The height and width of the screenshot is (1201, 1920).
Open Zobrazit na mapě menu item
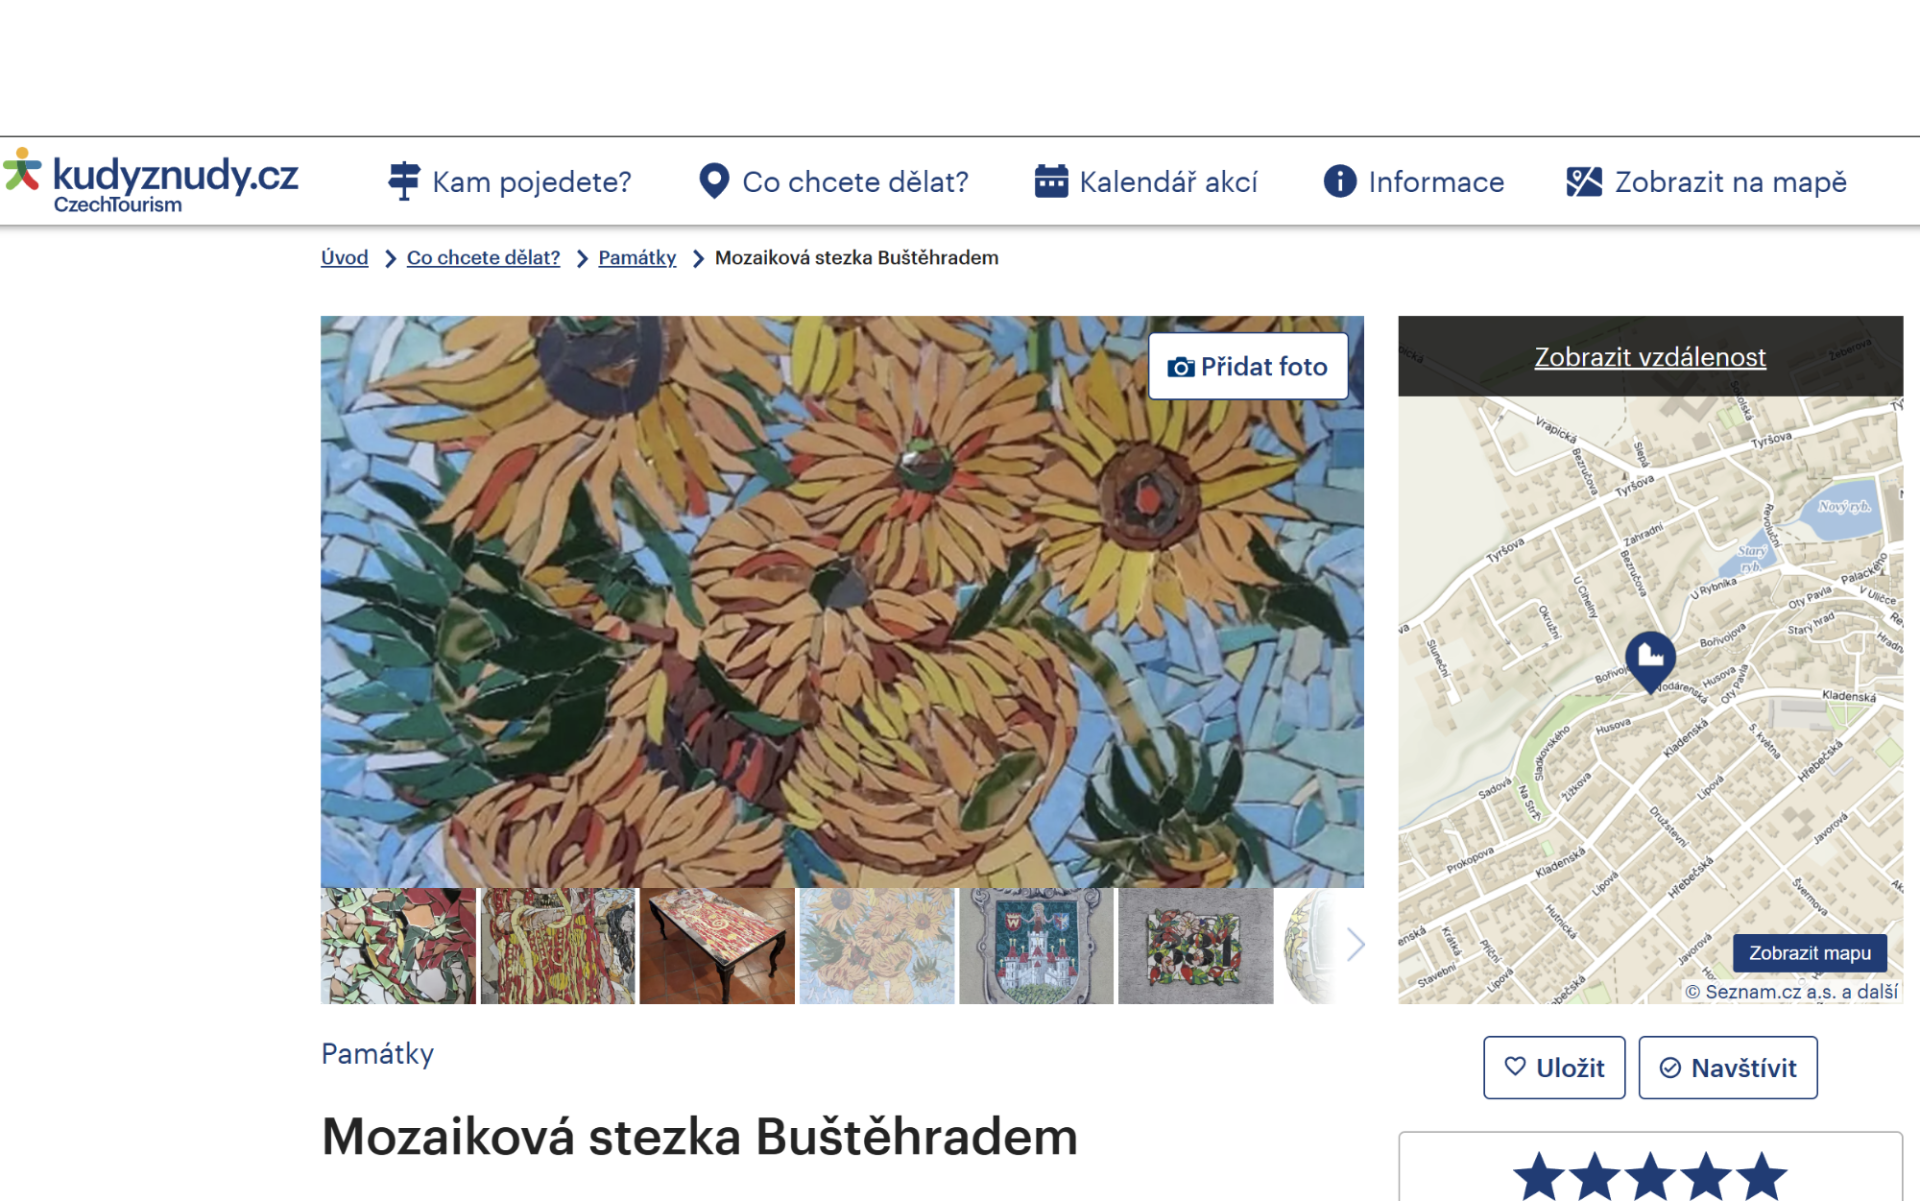click(1706, 182)
